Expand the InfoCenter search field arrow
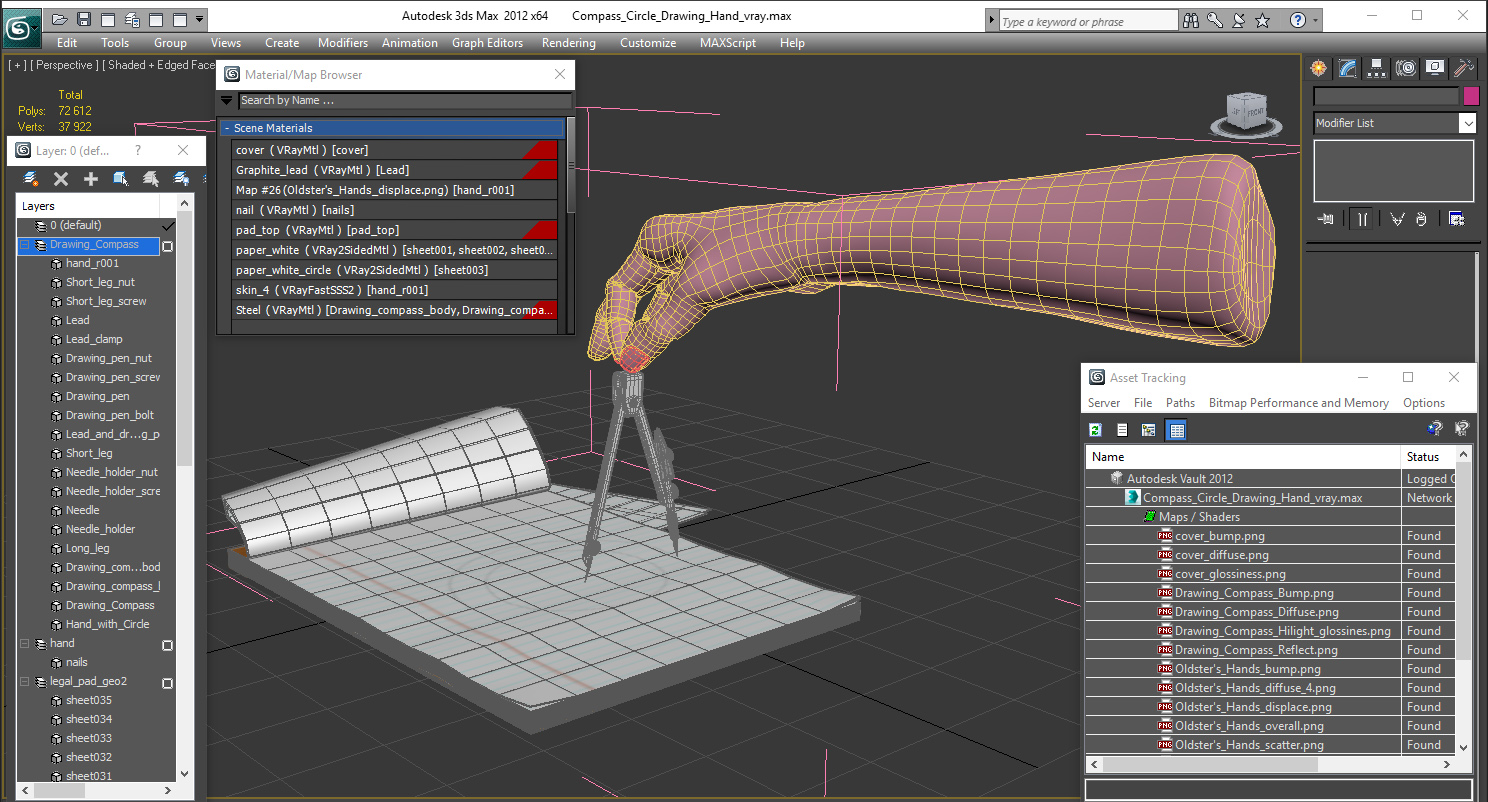This screenshot has height=802, width=1488. pyautogui.click(x=992, y=21)
